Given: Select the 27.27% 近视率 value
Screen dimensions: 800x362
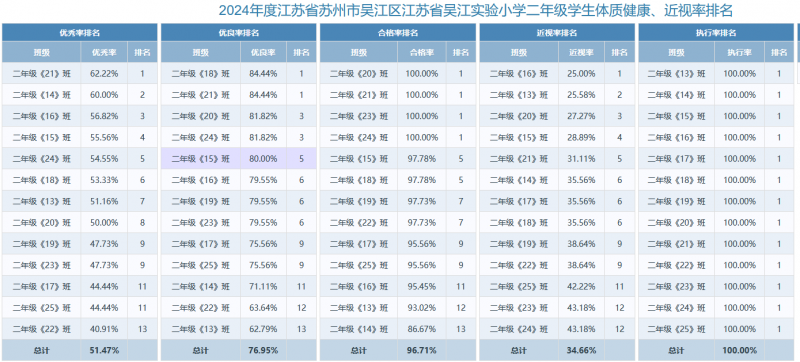Looking at the screenshot, I should pos(581,116).
